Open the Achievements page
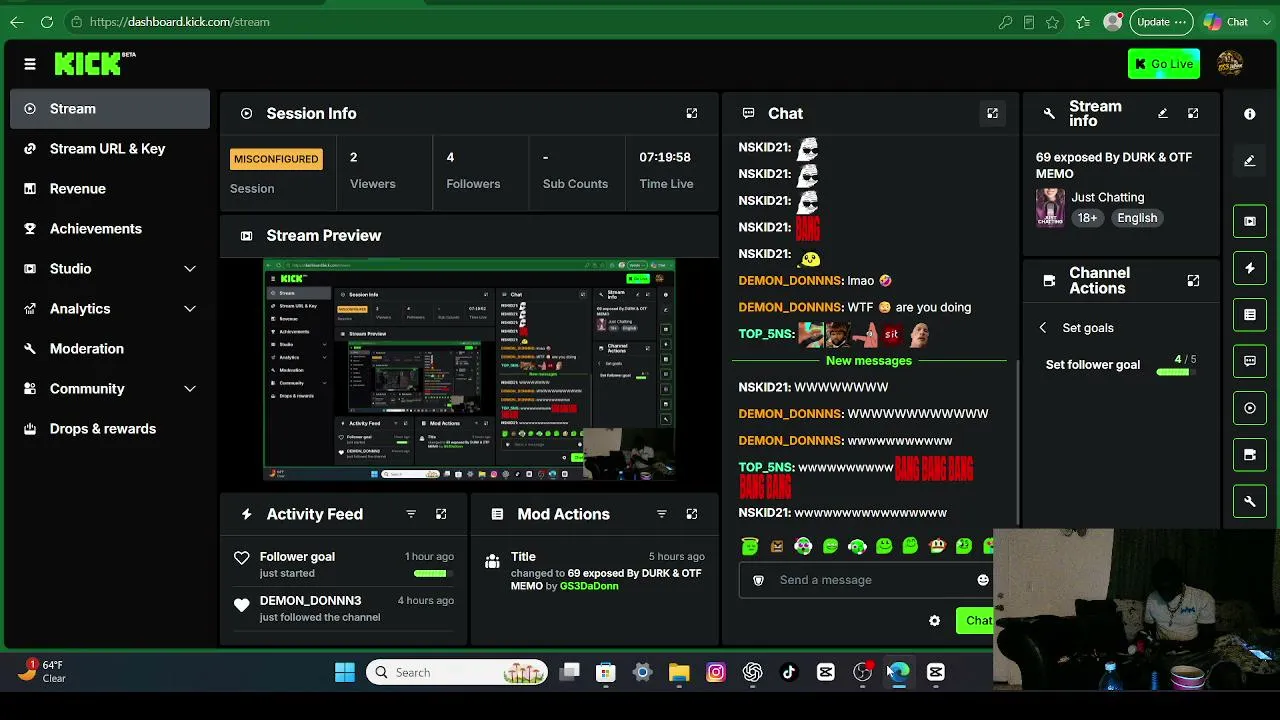This screenshot has height=720, width=1280. [110, 228]
